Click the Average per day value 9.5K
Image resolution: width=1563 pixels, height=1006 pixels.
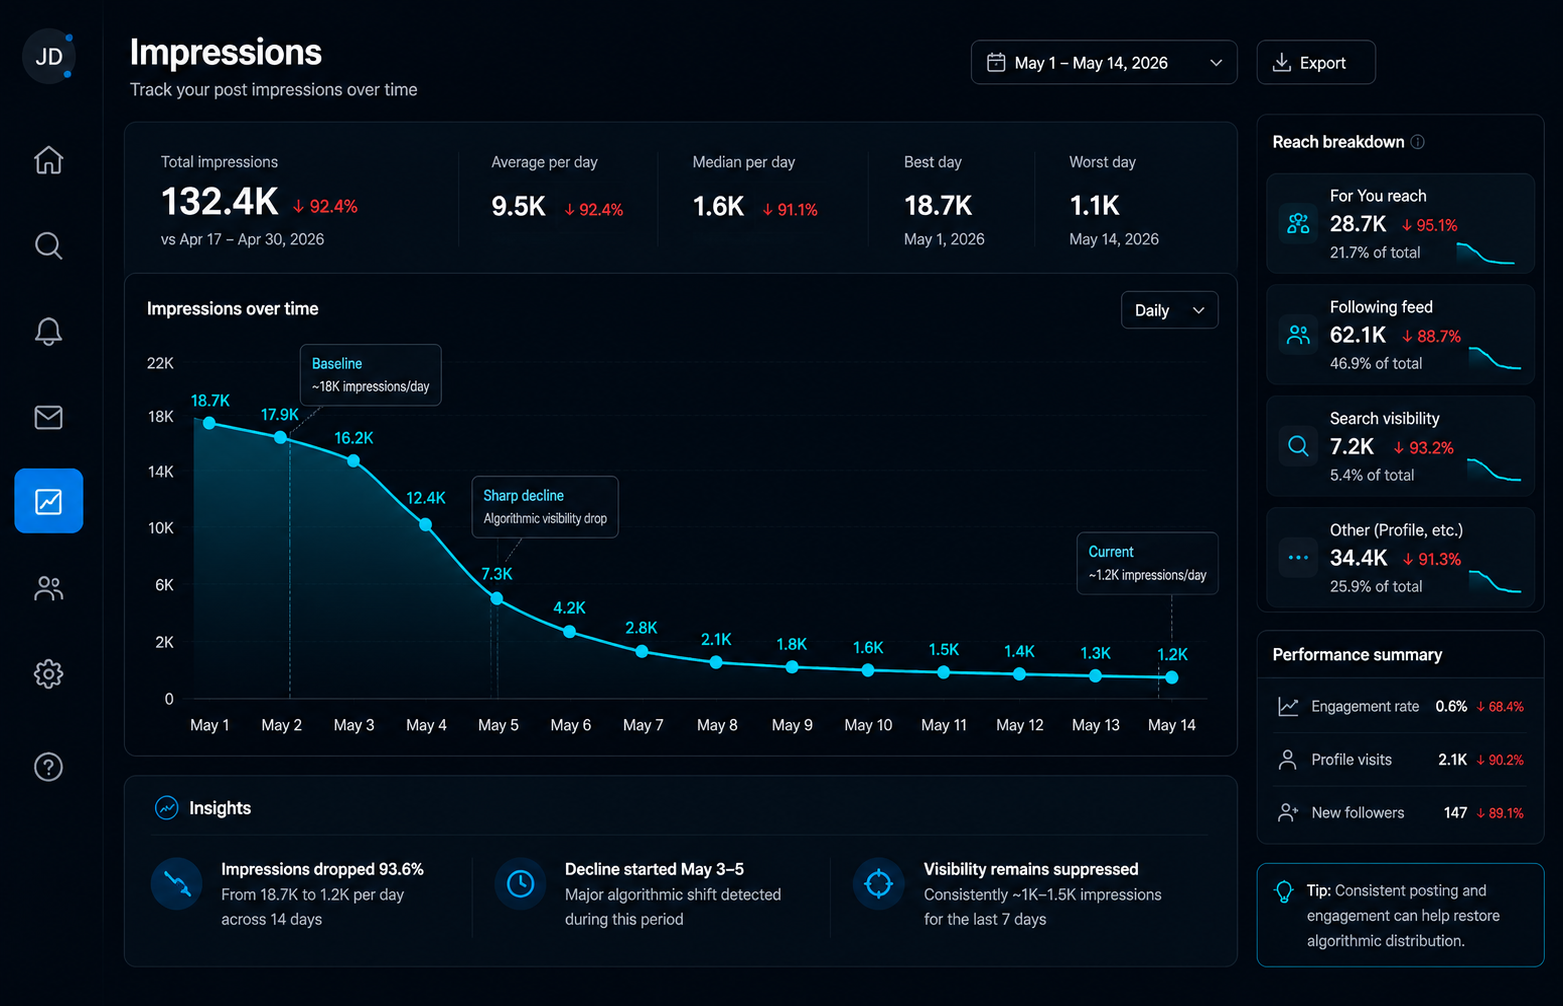tap(518, 207)
